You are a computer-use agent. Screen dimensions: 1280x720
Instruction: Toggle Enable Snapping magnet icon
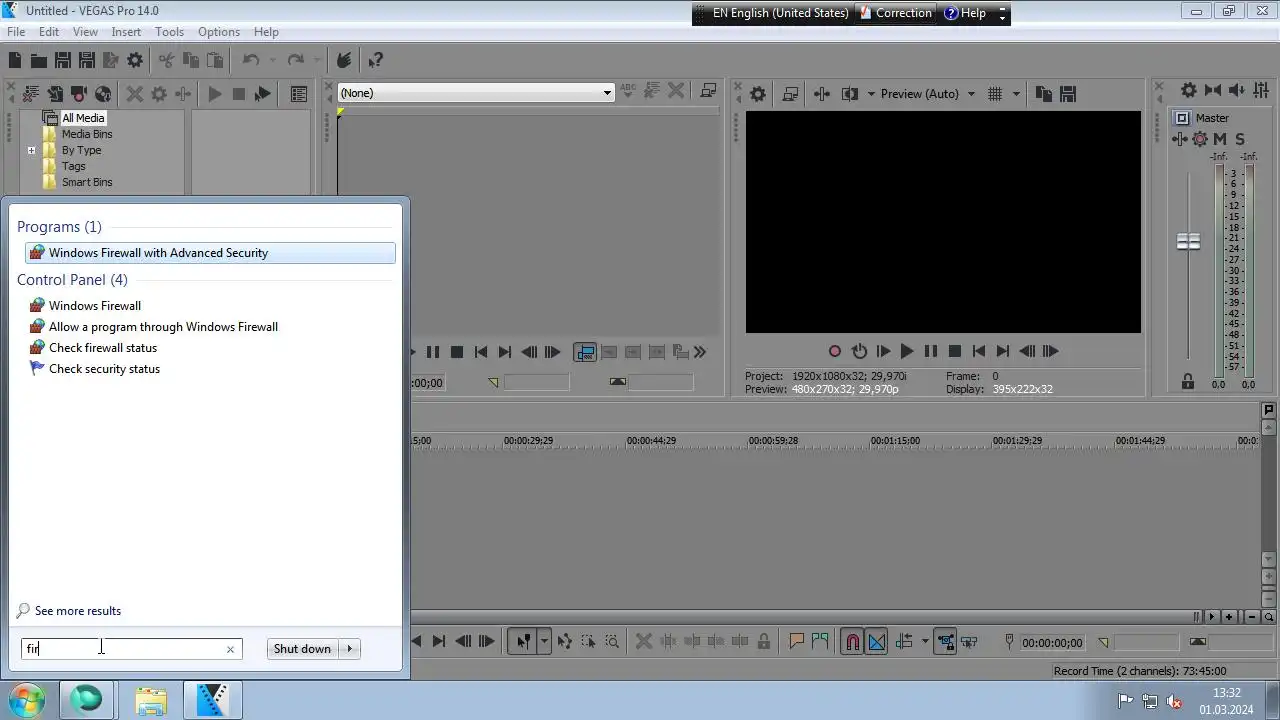click(x=852, y=642)
